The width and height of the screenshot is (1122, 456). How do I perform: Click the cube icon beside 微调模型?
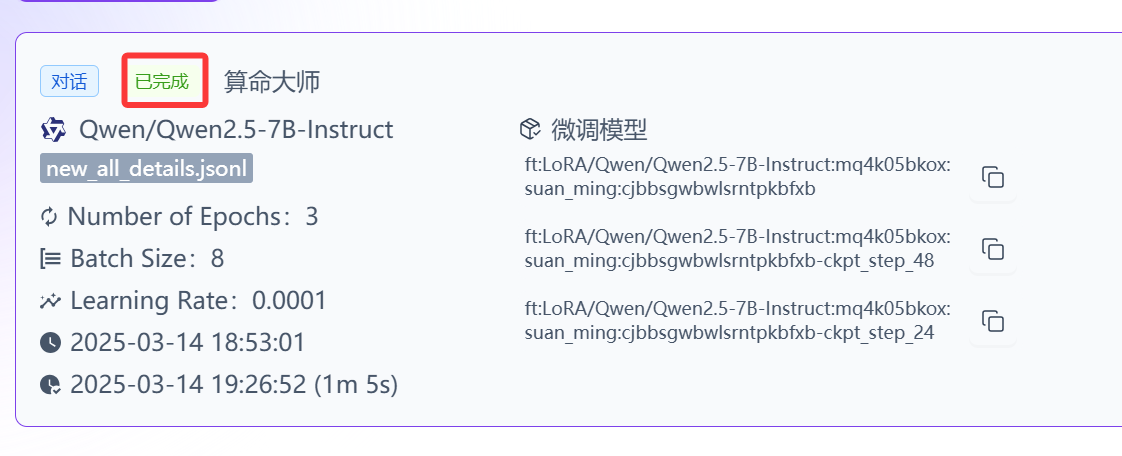[529, 130]
